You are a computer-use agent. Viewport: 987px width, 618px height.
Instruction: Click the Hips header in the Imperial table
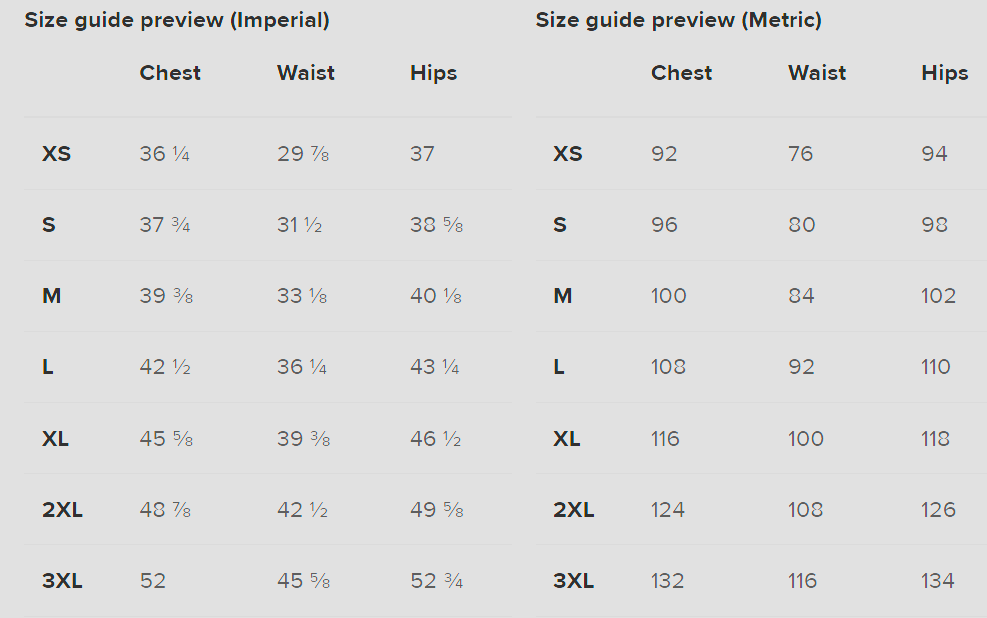click(x=433, y=73)
